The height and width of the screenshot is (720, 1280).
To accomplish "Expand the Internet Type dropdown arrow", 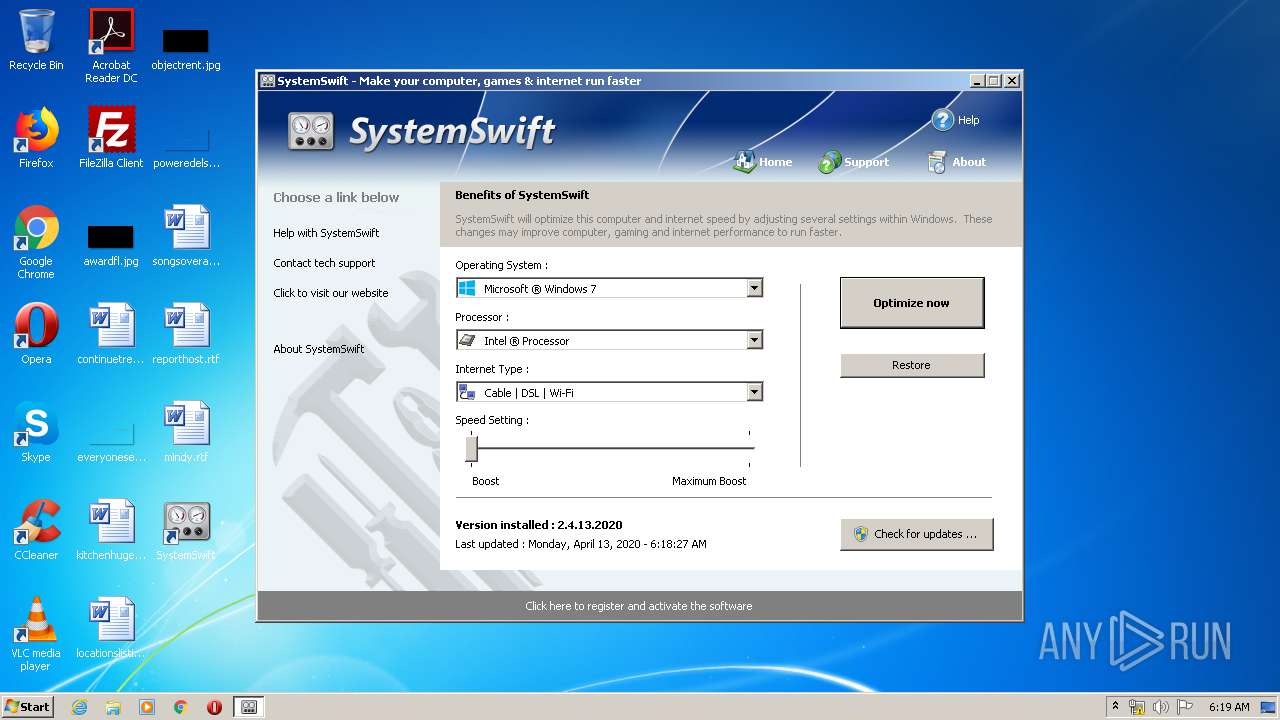I will [x=754, y=392].
